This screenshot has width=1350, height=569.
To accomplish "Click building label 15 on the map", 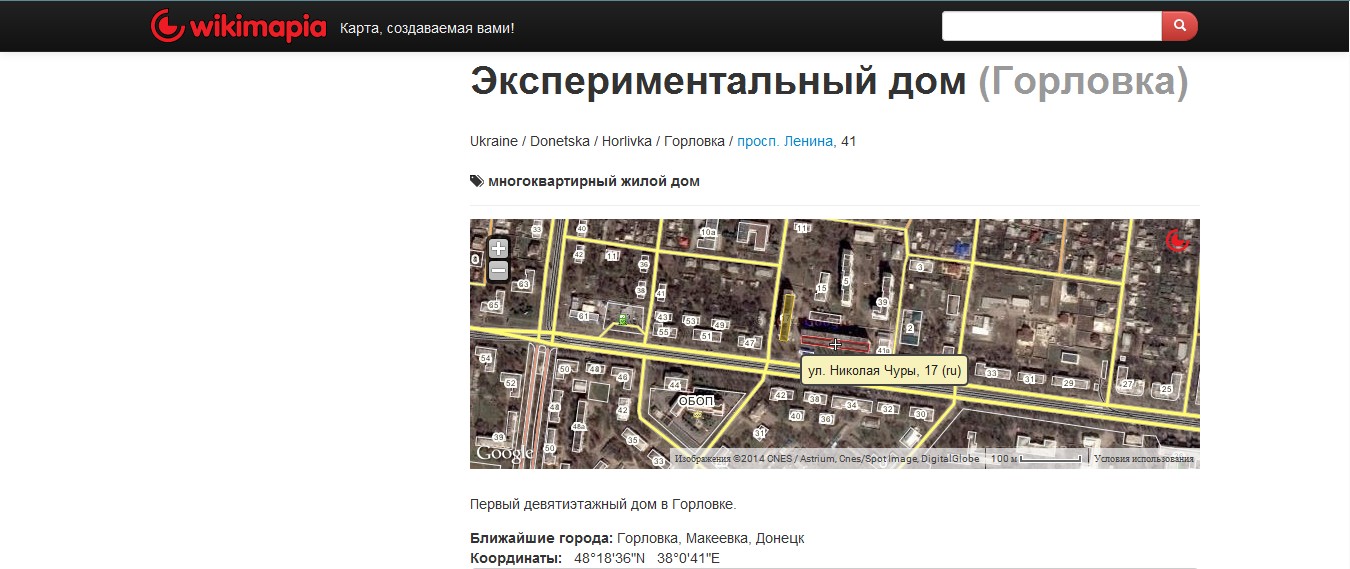I will [821, 288].
